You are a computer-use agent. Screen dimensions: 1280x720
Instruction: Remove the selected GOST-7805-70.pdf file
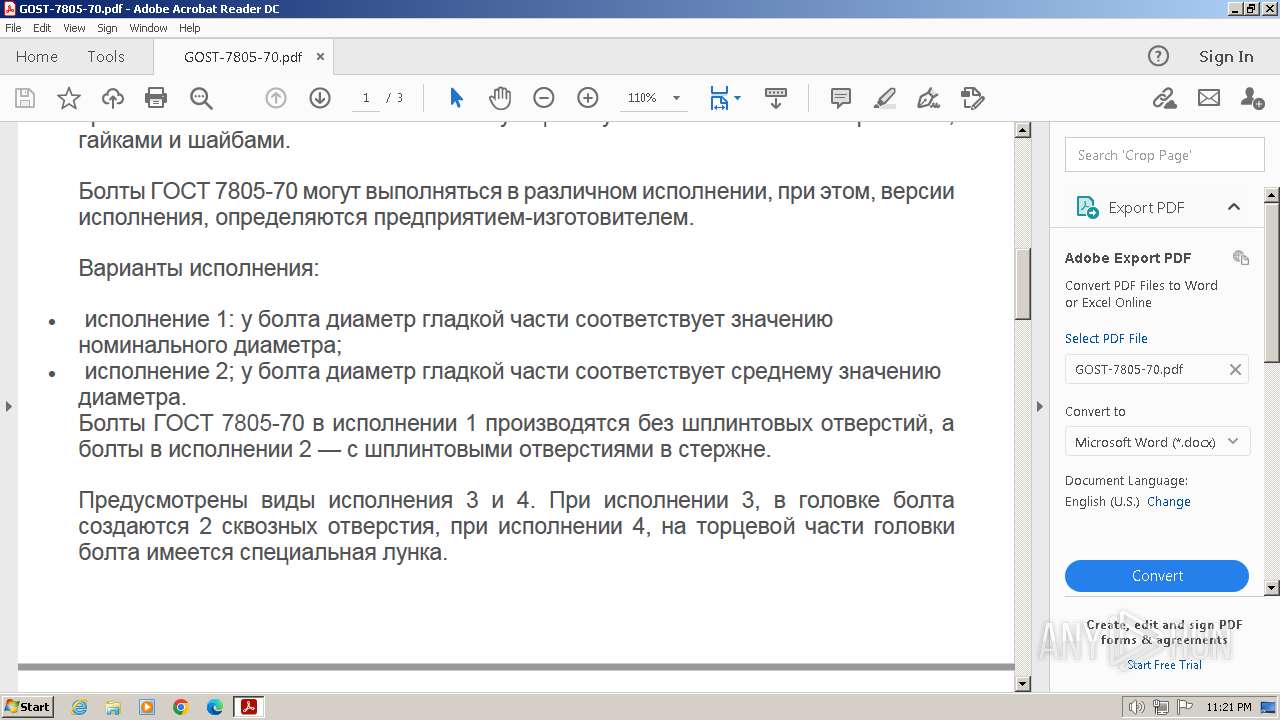pyautogui.click(x=1235, y=369)
